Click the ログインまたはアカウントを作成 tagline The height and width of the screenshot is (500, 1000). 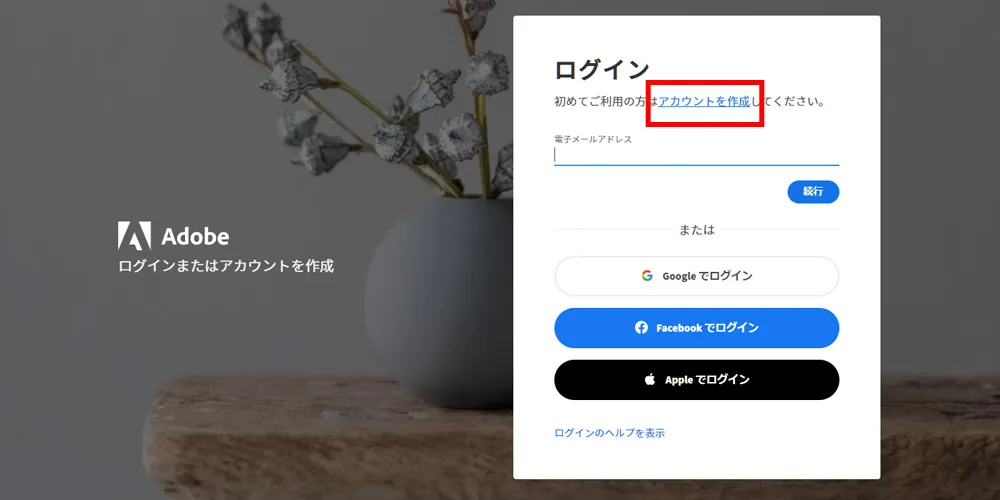226,266
